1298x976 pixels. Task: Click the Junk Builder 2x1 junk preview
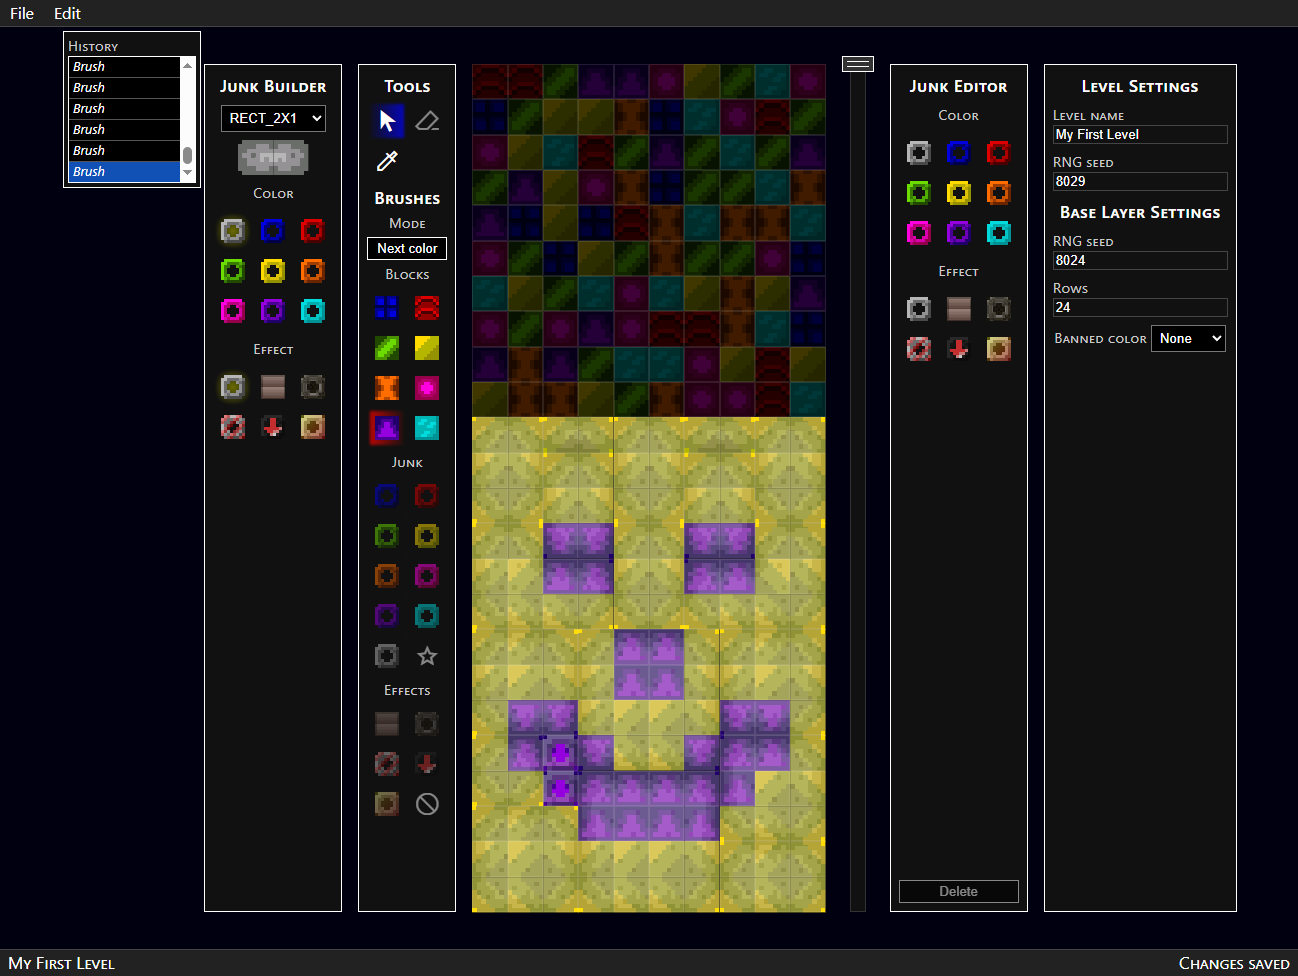273,158
